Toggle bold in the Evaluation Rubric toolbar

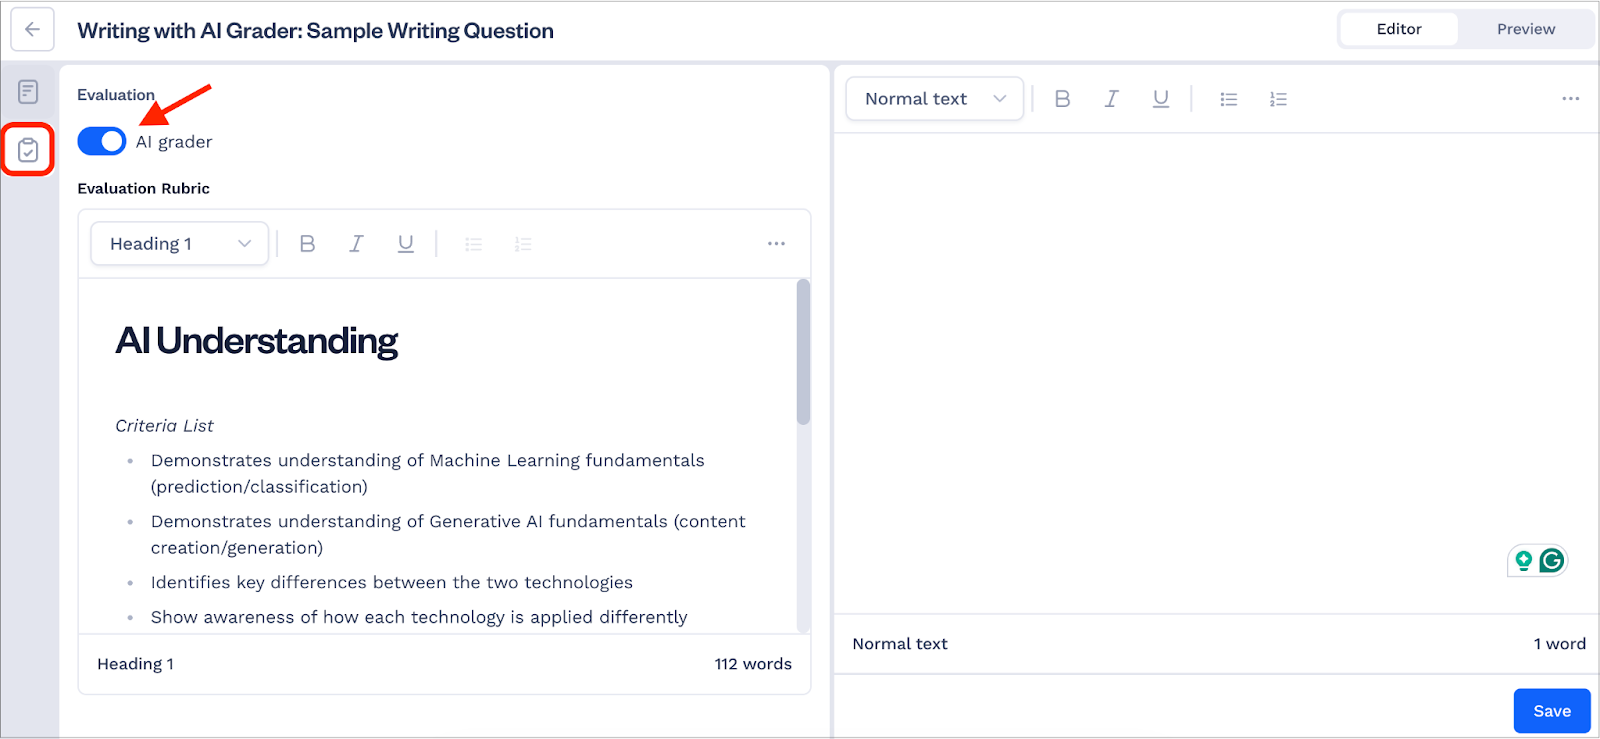(x=307, y=244)
